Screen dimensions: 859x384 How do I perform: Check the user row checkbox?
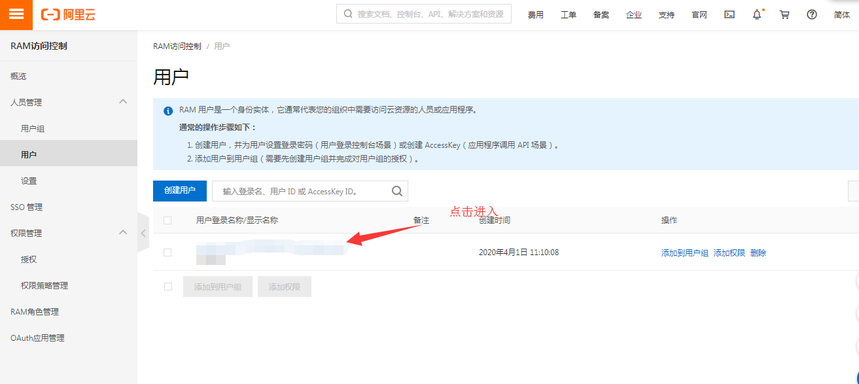point(168,253)
